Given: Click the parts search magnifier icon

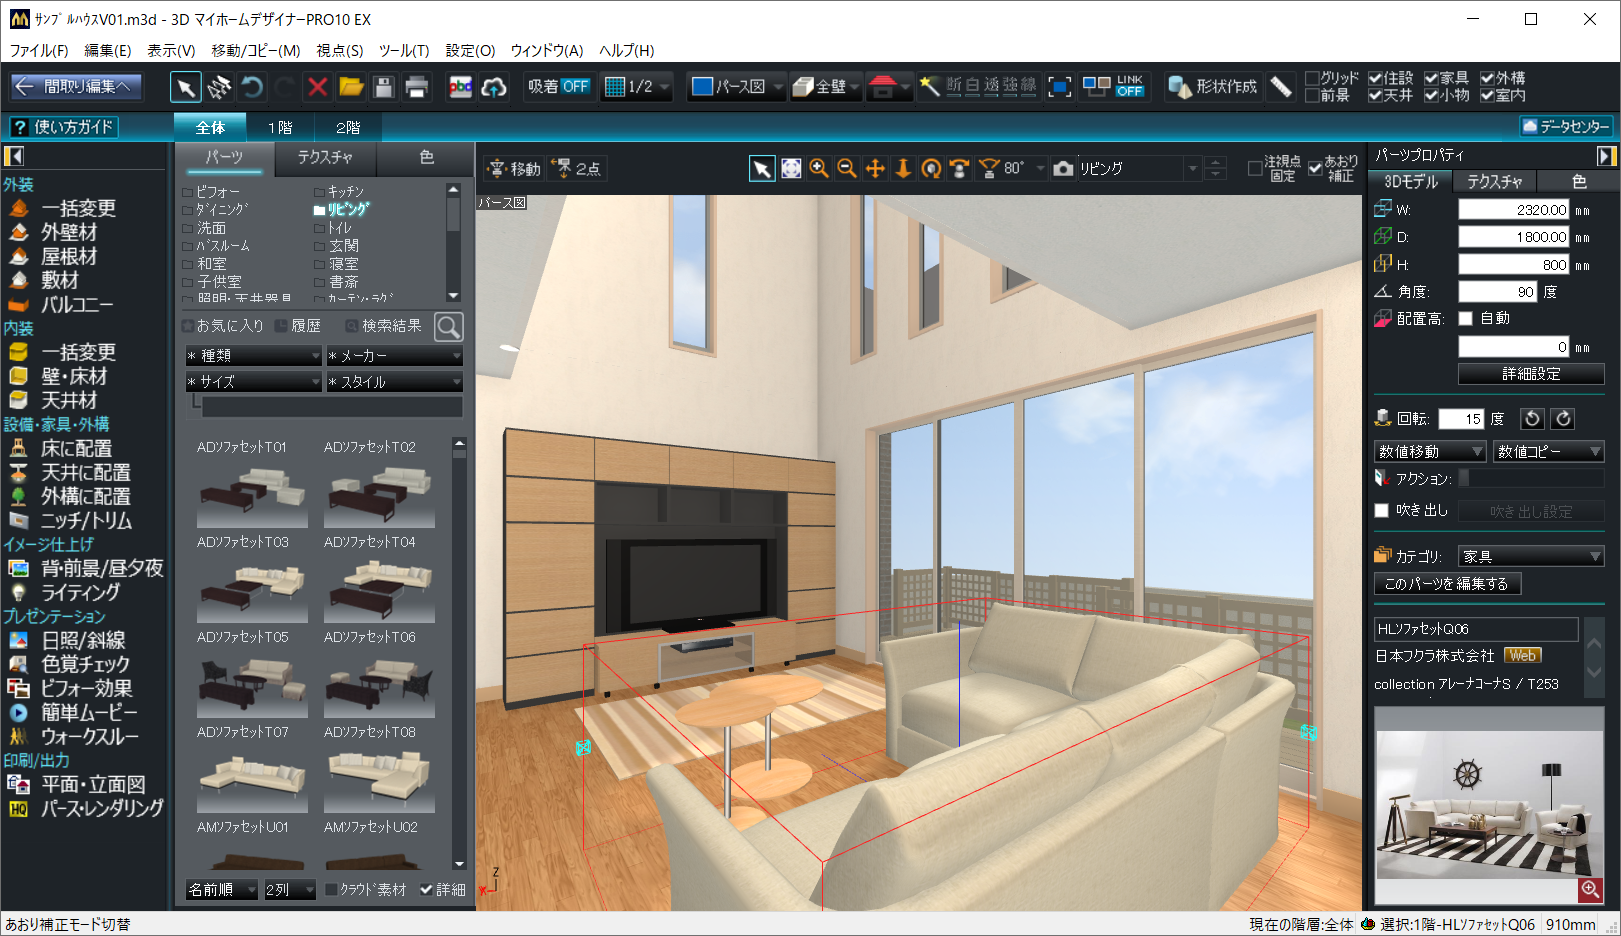Looking at the screenshot, I should pyautogui.click(x=449, y=326).
